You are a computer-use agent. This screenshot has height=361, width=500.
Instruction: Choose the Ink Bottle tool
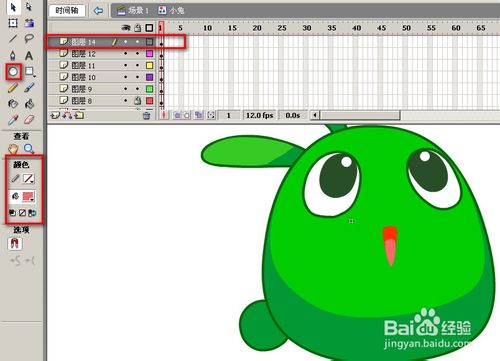(x=13, y=104)
